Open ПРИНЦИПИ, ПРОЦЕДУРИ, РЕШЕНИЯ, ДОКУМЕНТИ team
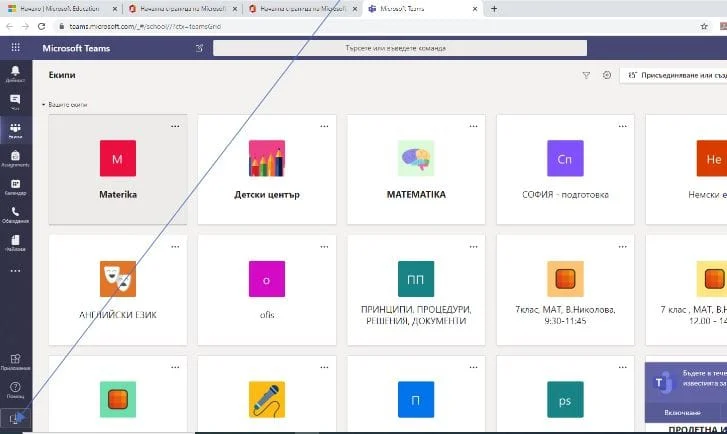The width and height of the screenshot is (727, 434). pyautogui.click(x=416, y=290)
